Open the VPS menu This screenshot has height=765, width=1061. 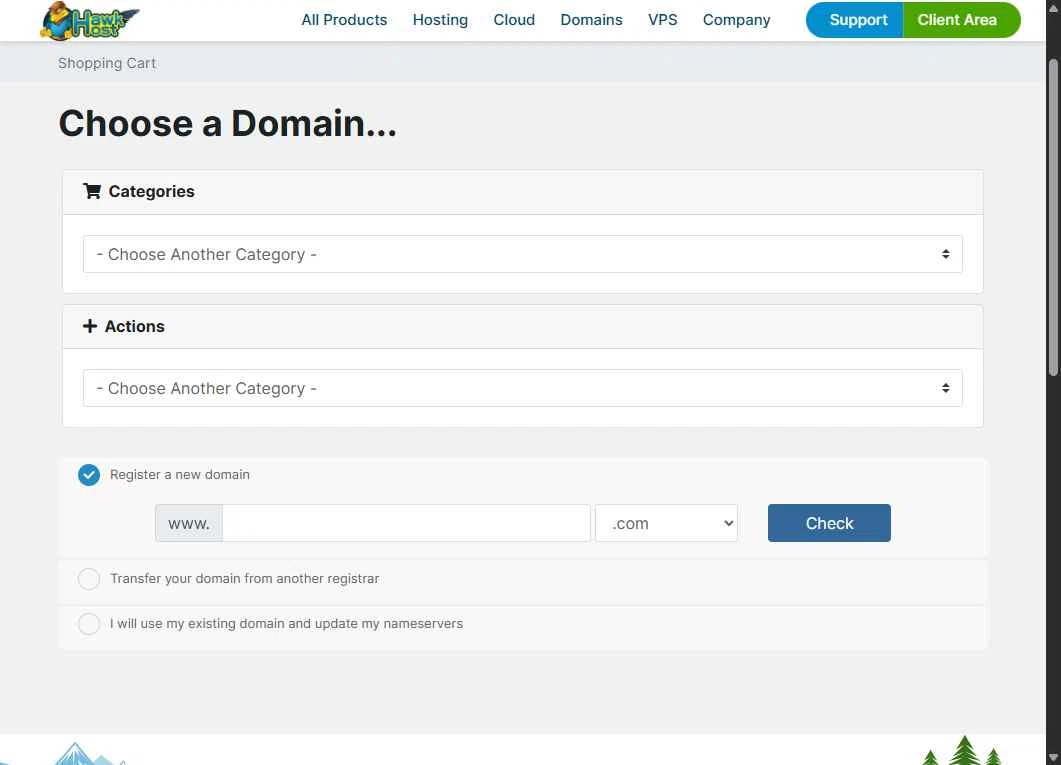662,20
